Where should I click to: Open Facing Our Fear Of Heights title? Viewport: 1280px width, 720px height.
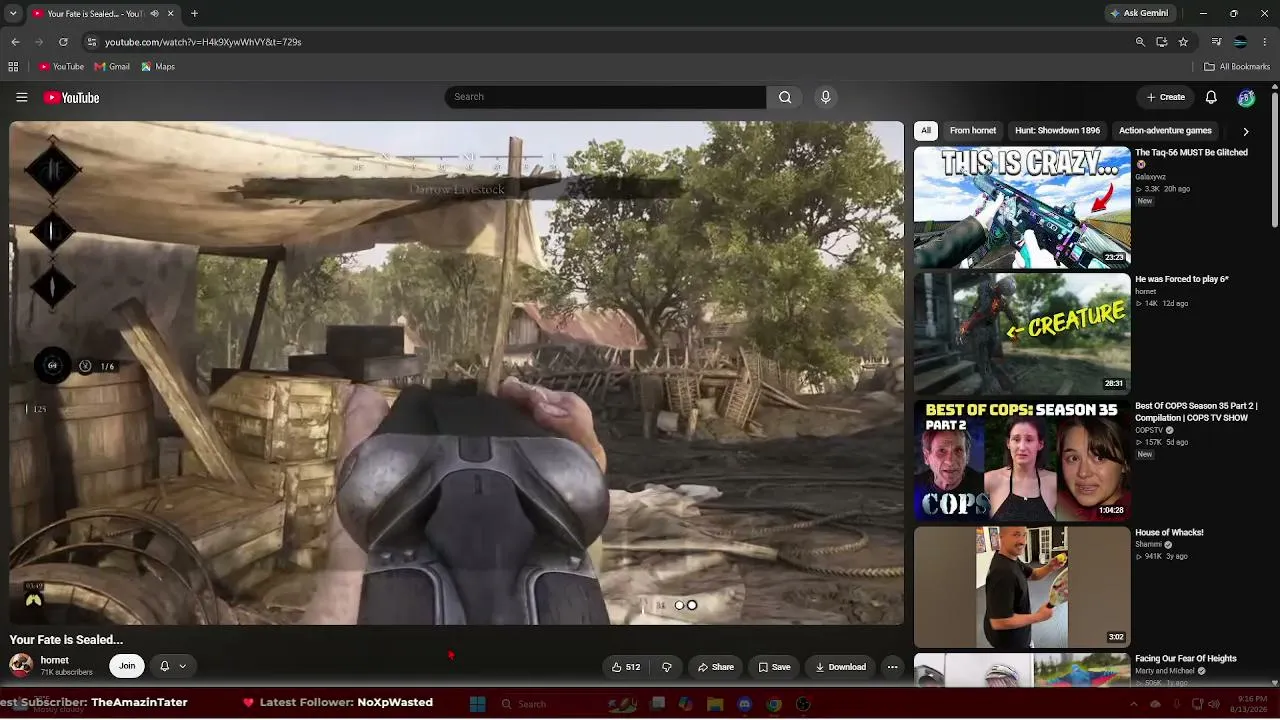1186,659
